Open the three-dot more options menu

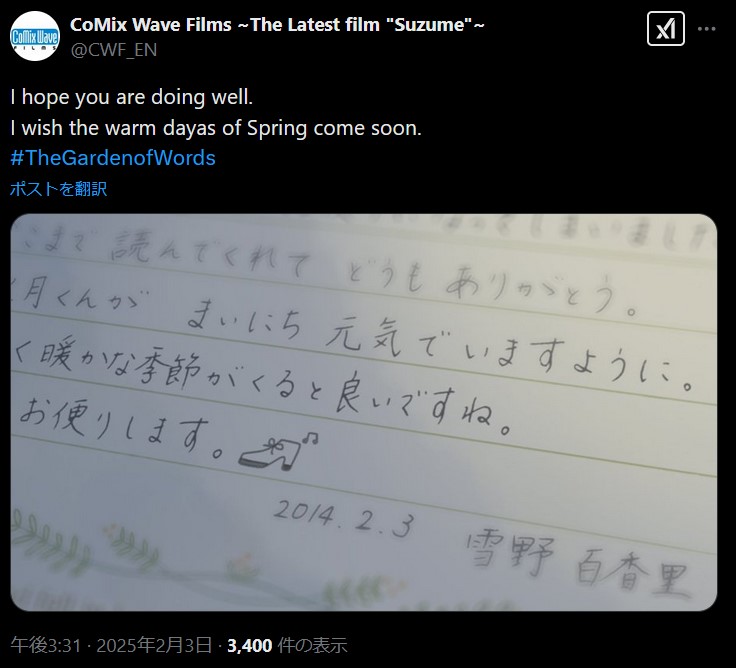(x=706, y=29)
